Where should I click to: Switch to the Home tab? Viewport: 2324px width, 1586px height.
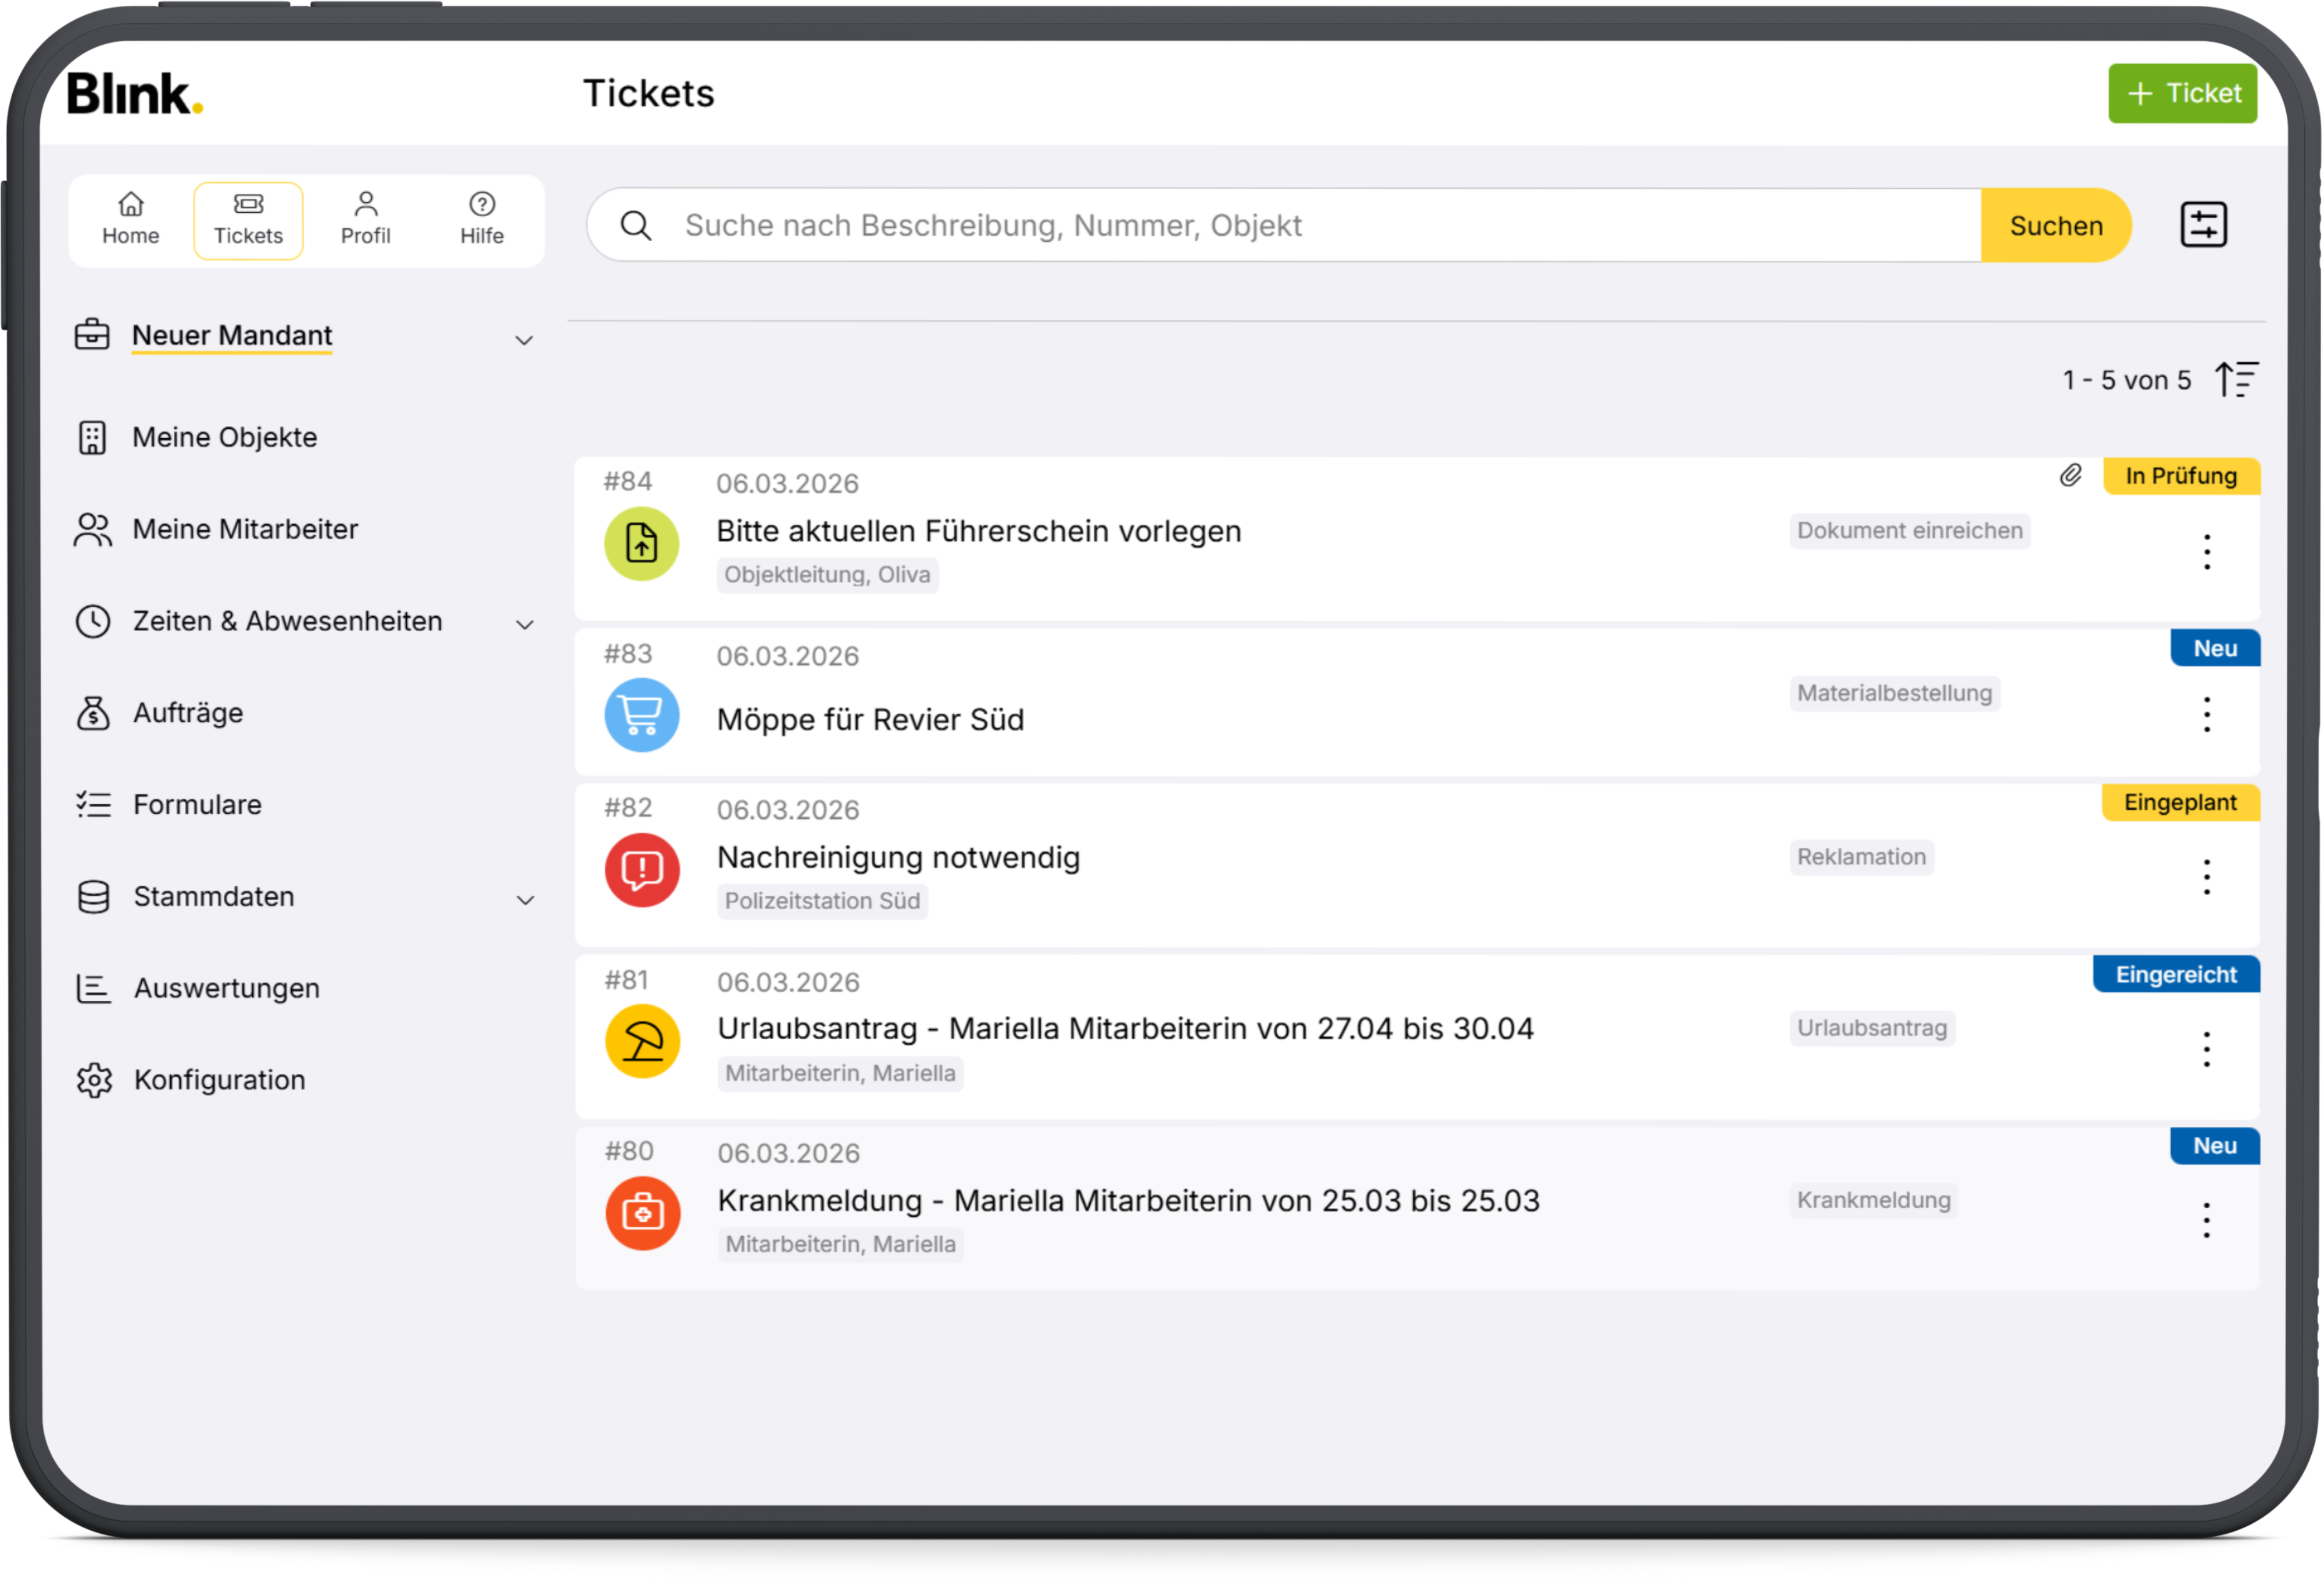(131, 220)
